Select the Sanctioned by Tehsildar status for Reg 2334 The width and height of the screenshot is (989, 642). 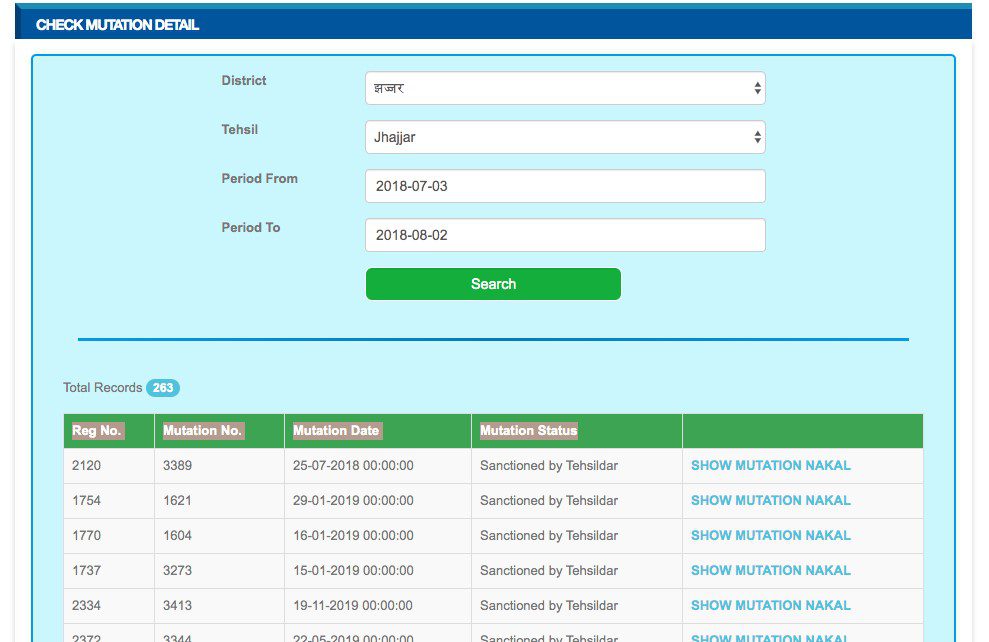[x=547, y=605]
